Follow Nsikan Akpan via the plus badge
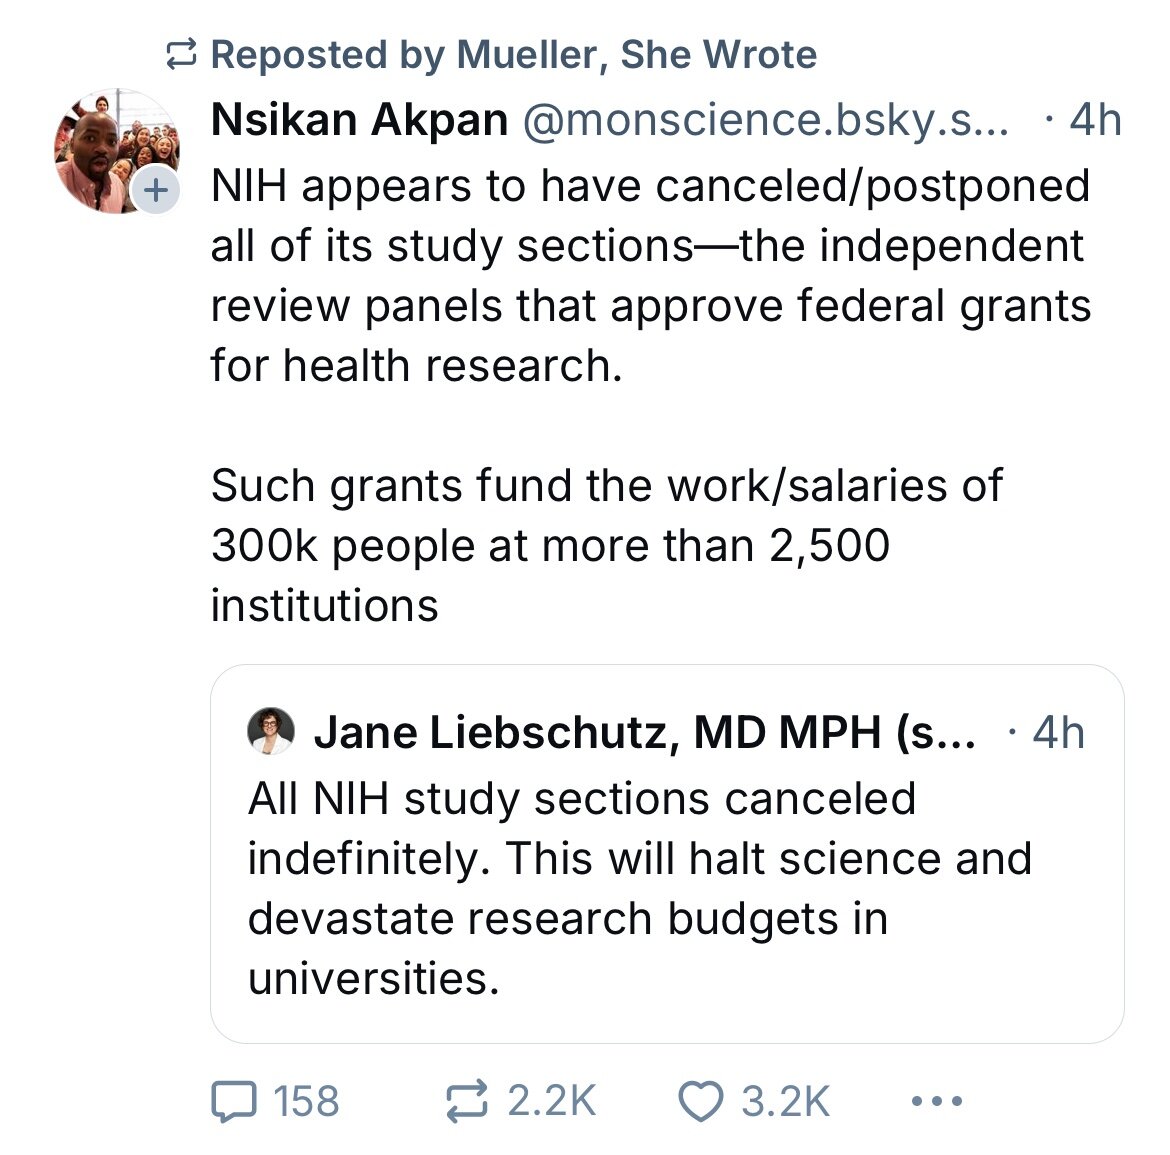Screen dimensions: 1170x1155 click(x=154, y=189)
